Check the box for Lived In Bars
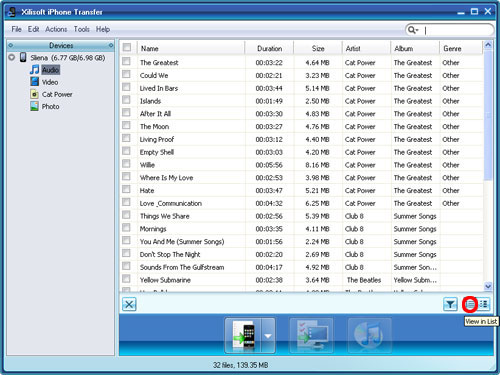500x375 pixels. click(126, 87)
